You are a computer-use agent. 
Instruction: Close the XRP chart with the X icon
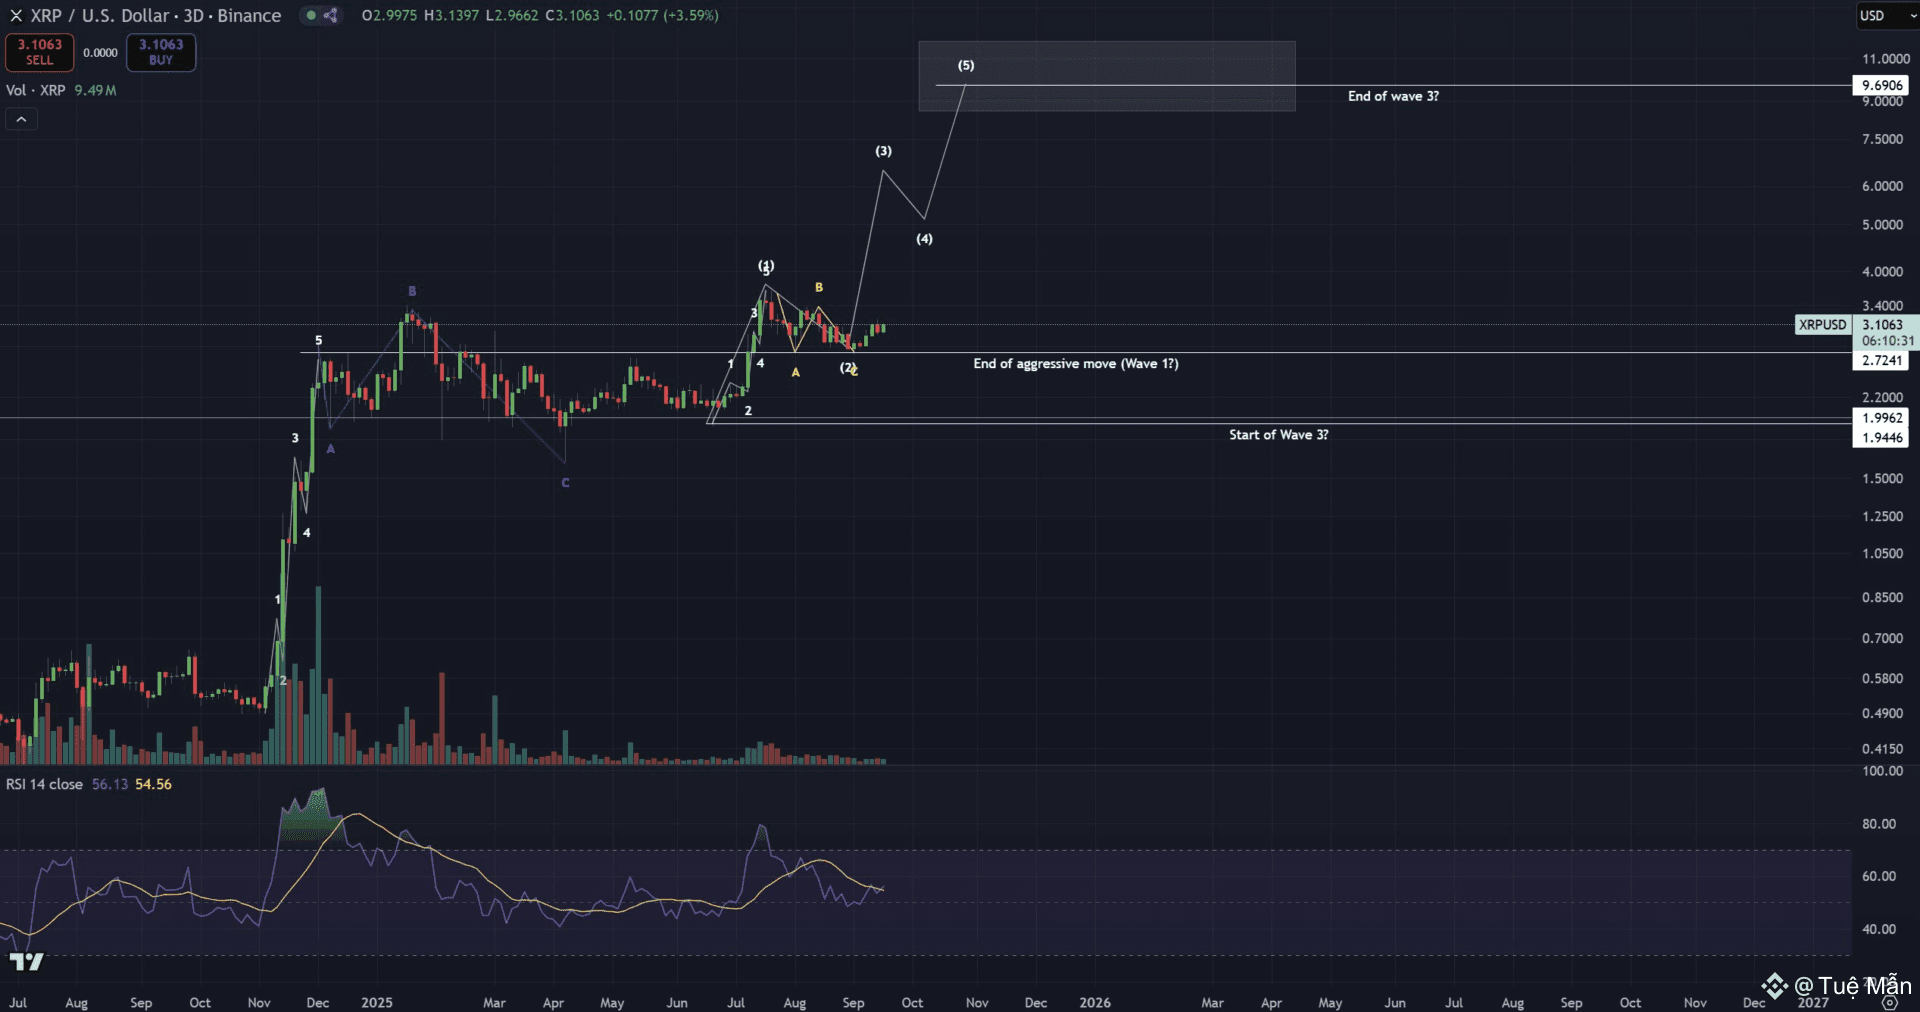16,16
